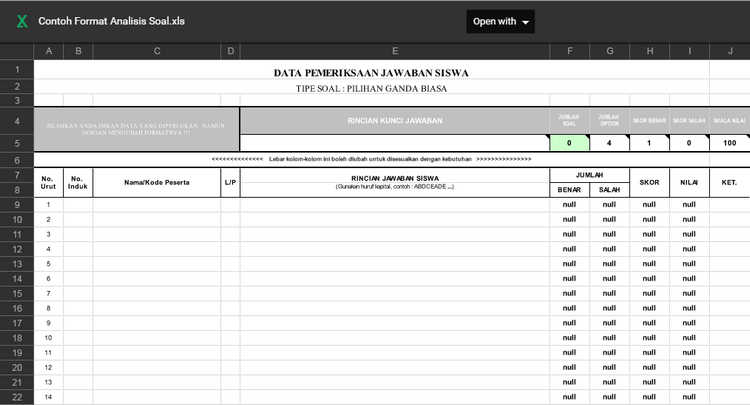Click No. Urut cell with number 10
Image resolution: width=750 pixels, height=405 pixels.
pyautogui.click(x=48, y=338)
